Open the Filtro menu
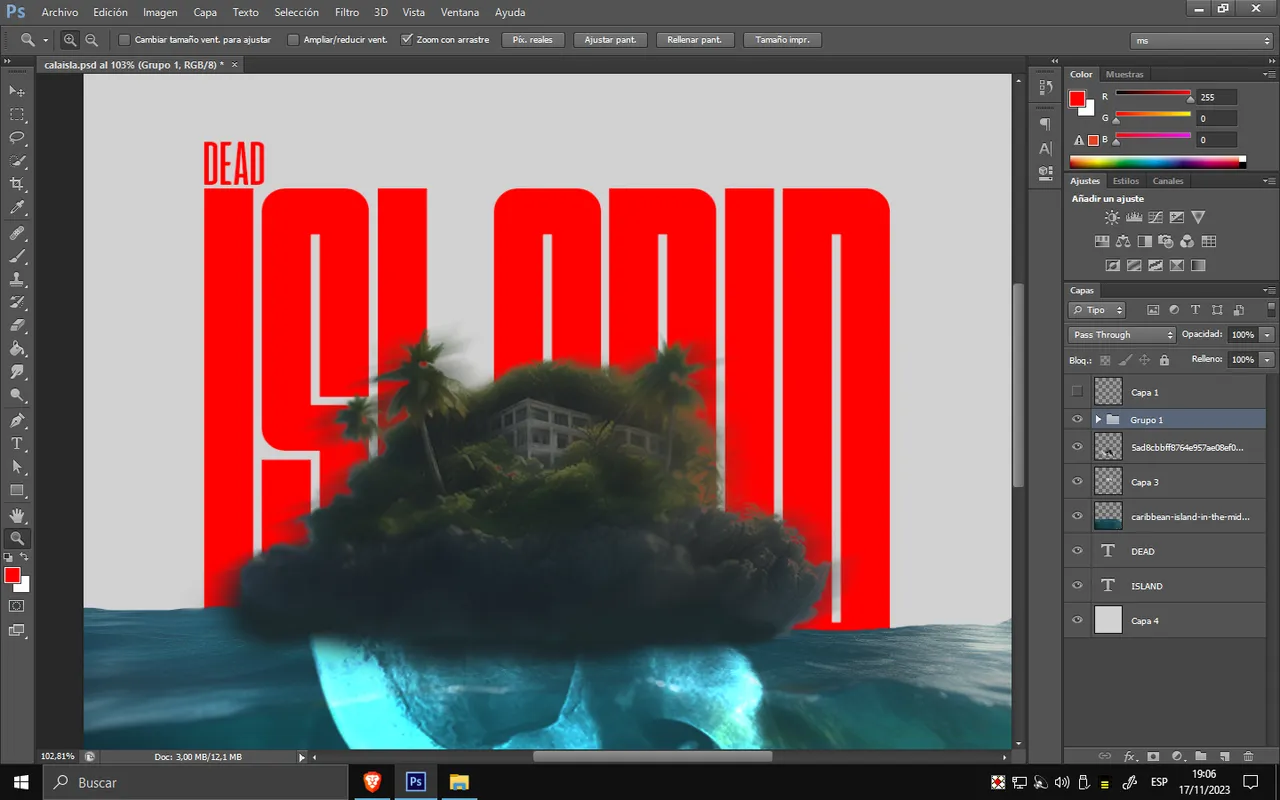This screenshot has width=1280, height=800. point(347,12)
